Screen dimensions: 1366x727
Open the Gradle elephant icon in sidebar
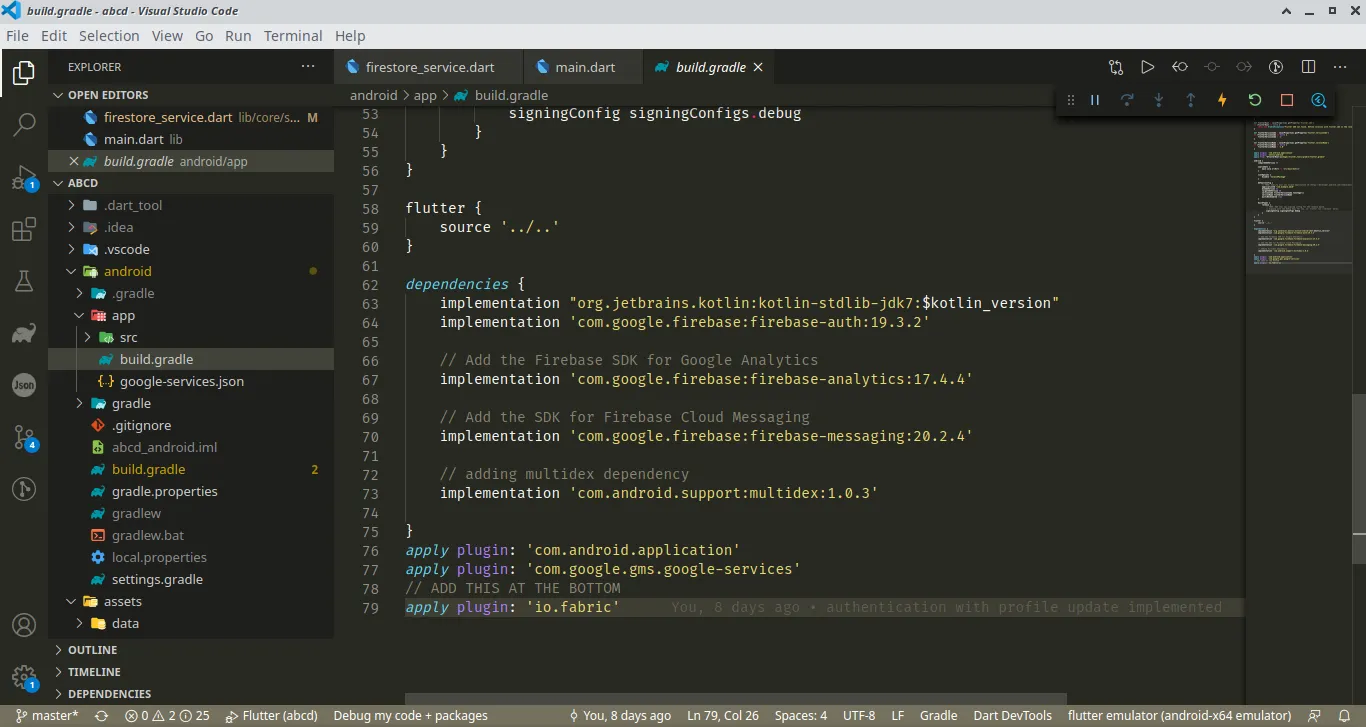(23, 334)
